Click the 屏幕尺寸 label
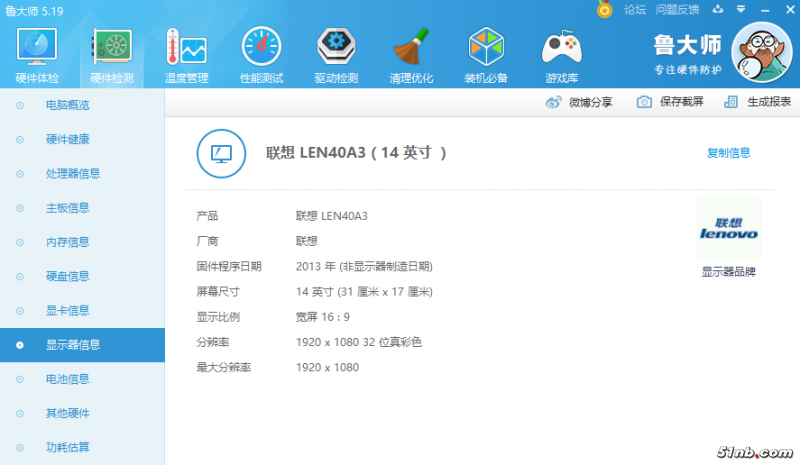Screen dimensions: 800x465 click(218, 292)
